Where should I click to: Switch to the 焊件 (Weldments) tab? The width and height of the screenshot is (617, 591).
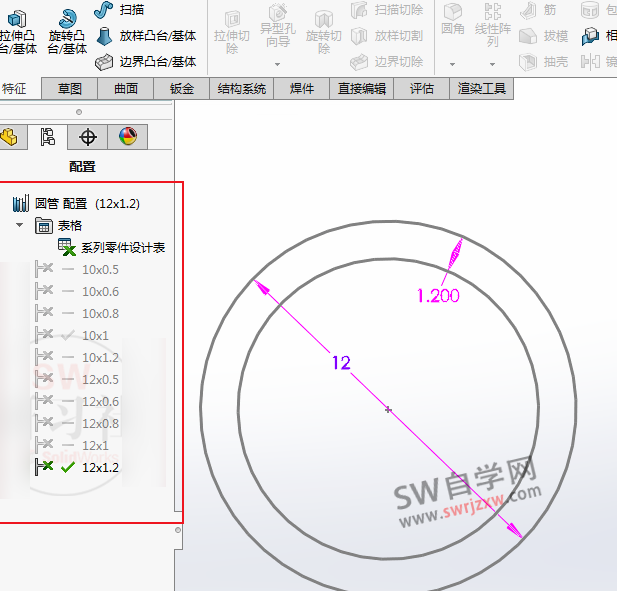tap(302, 89)
